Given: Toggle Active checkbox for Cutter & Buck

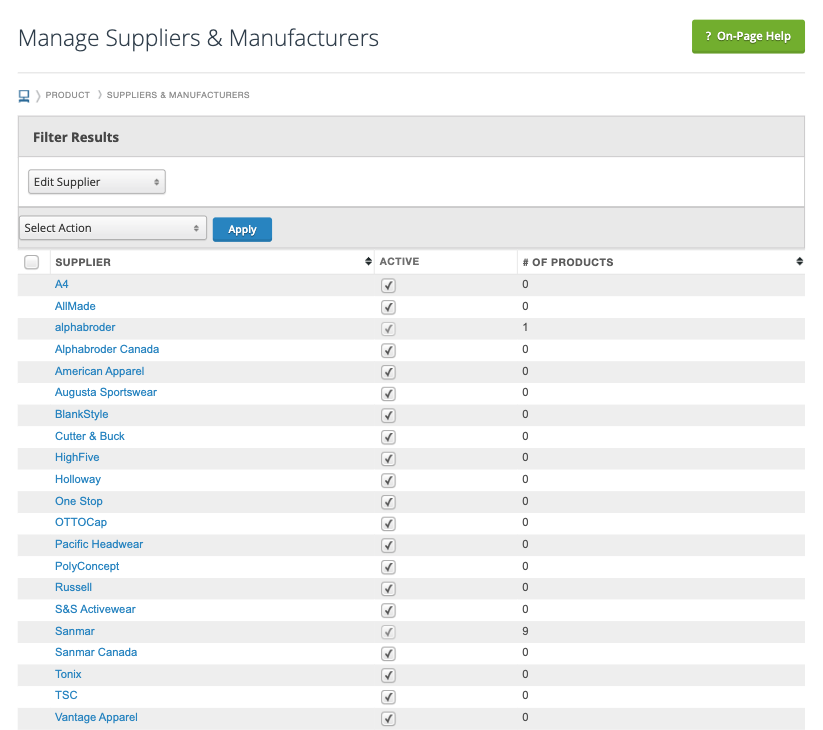Looking at the screenshot, I should coord(388,437).
